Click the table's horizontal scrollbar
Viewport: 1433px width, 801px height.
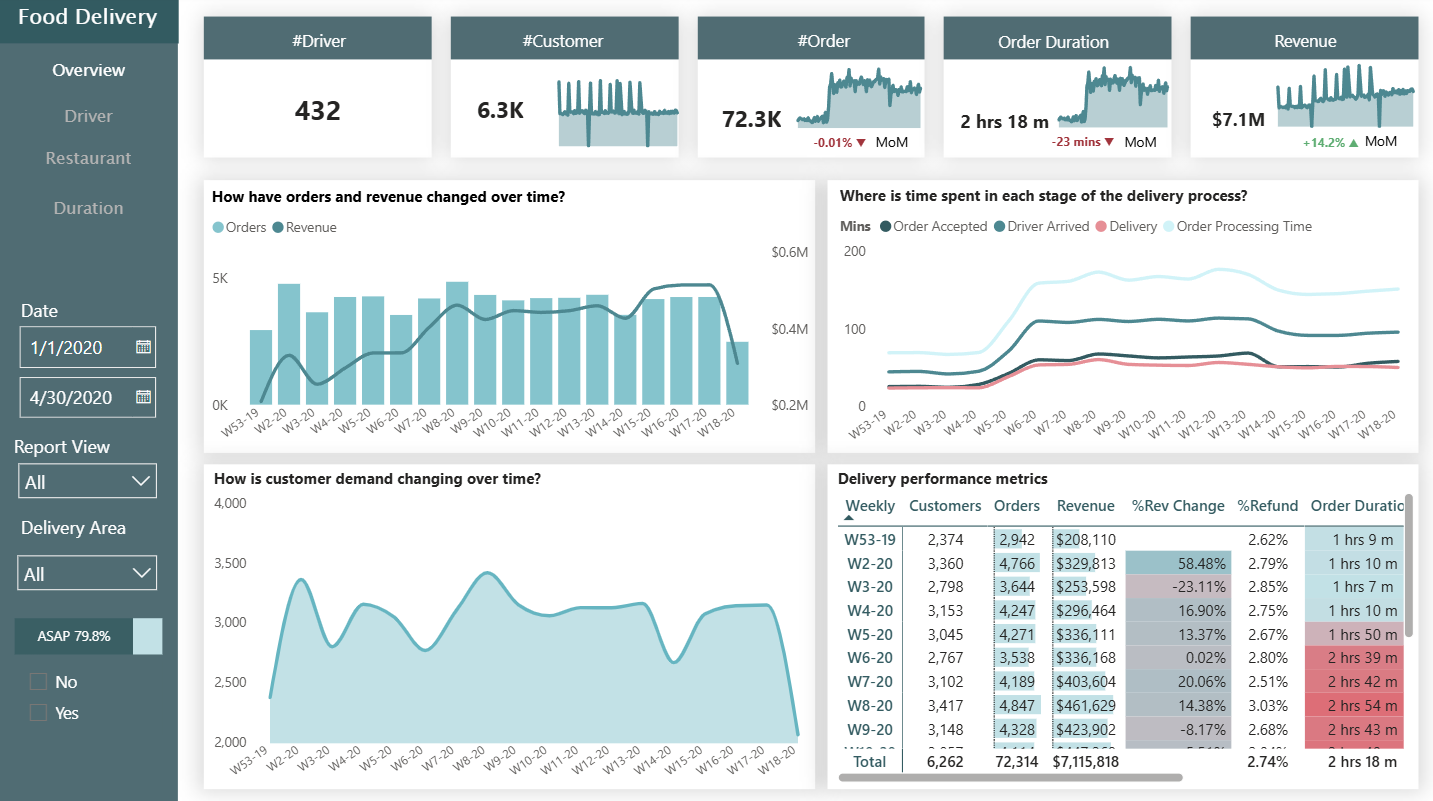point(1010,776)
